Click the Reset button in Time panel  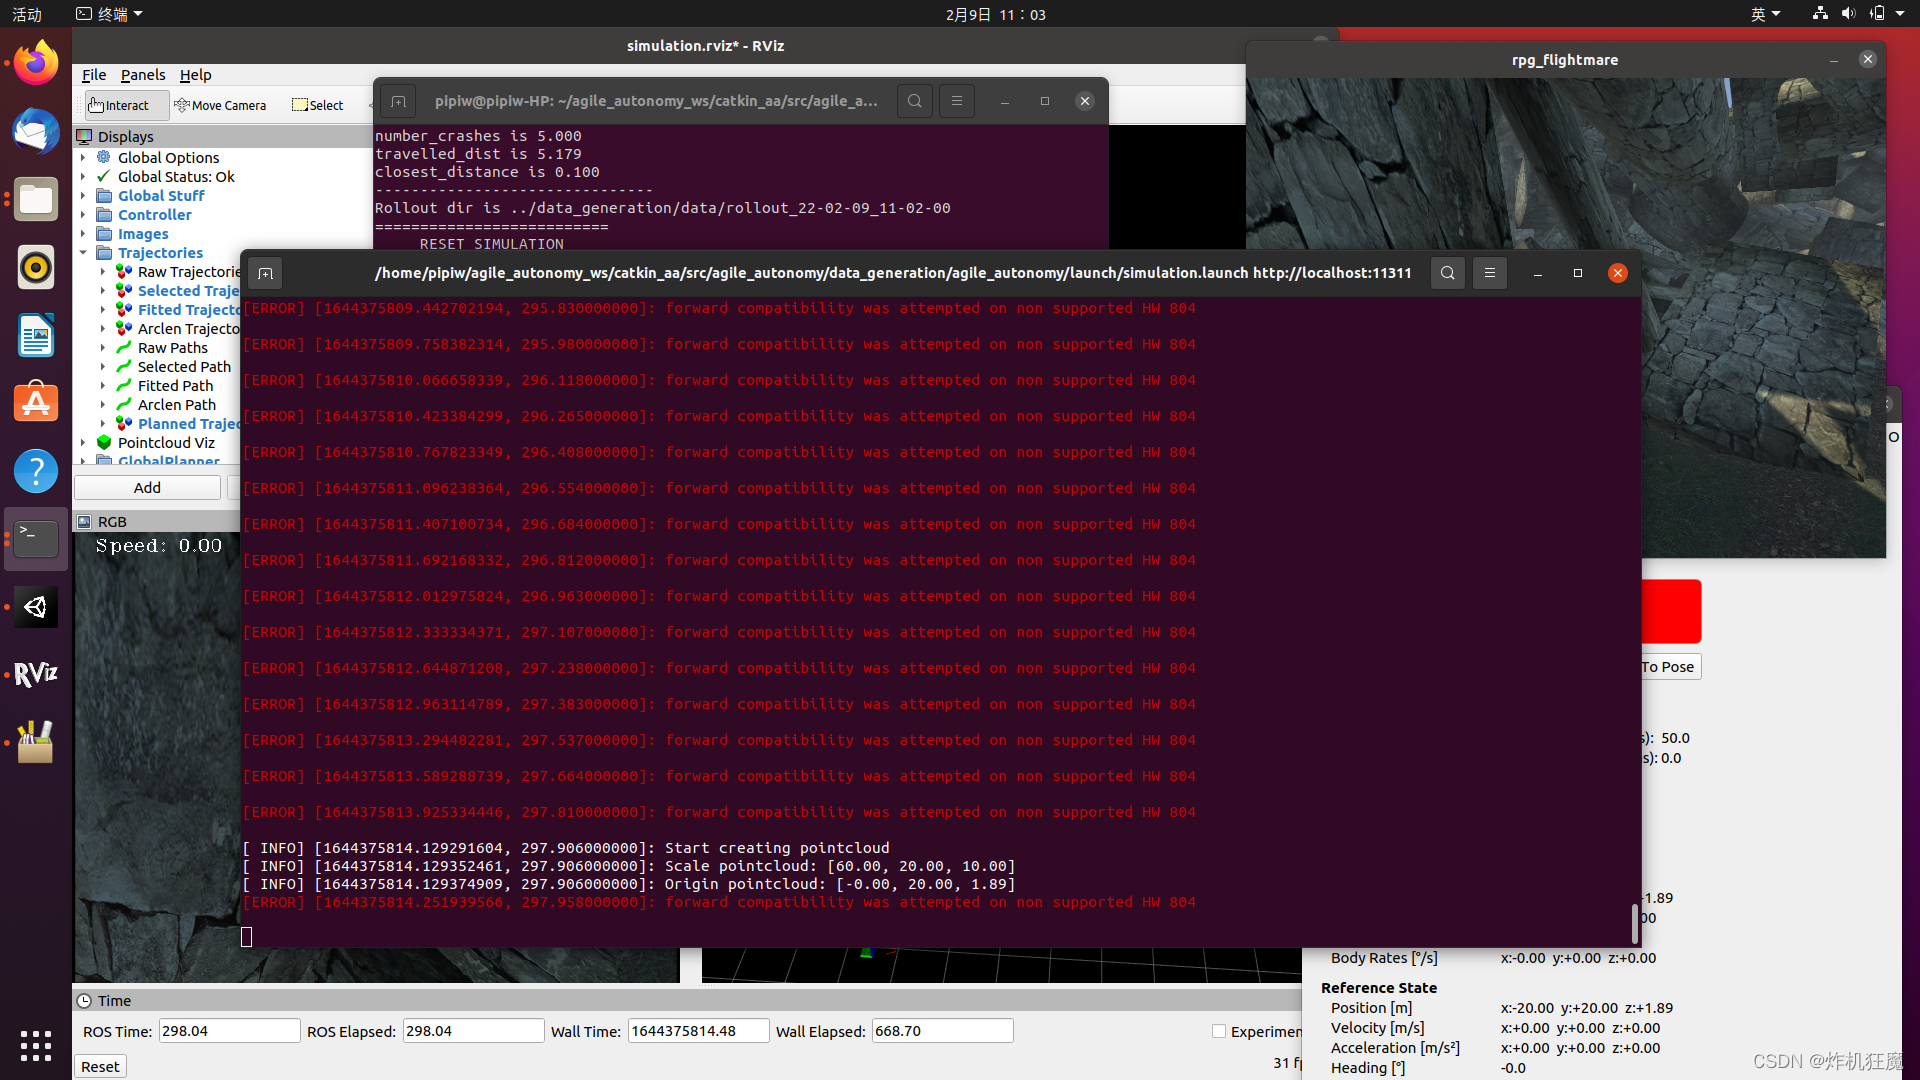[x=100, y=1067]
